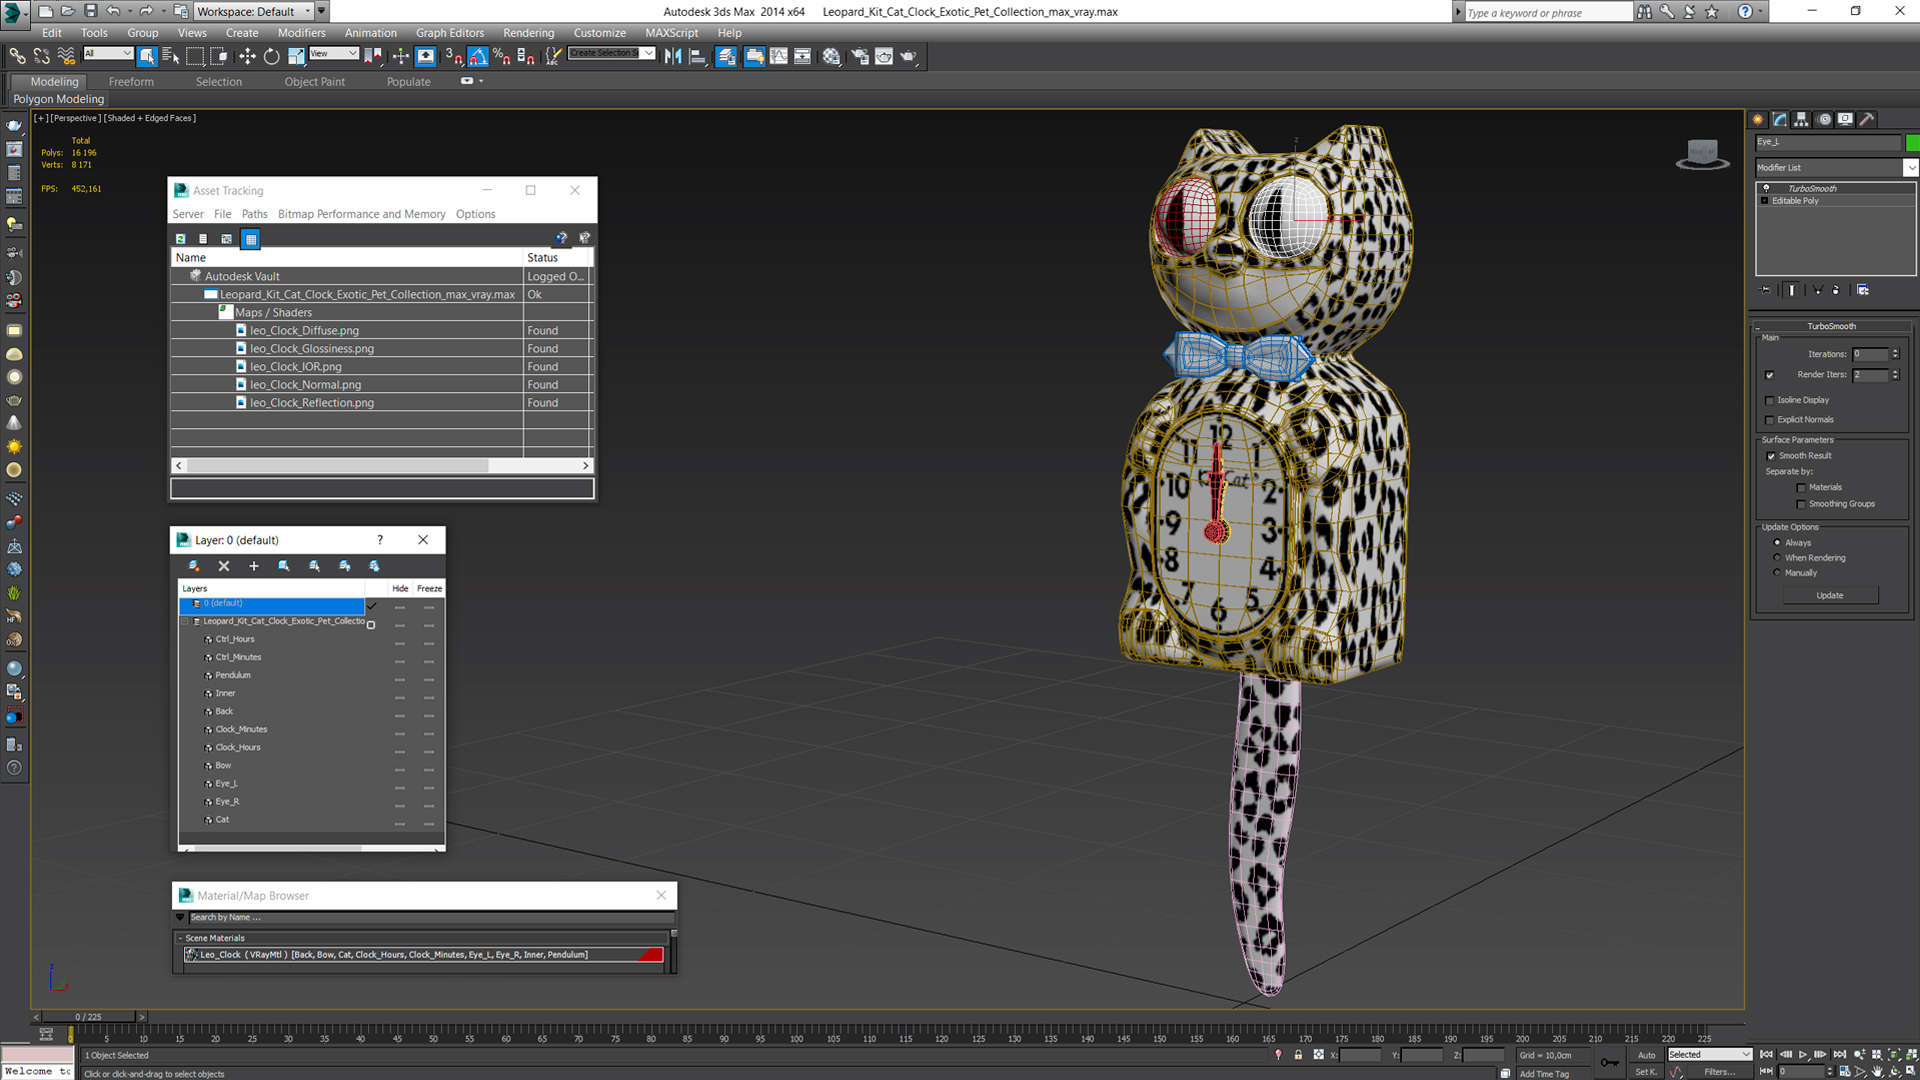This screenshot has width=1920, height=1080.
Task: Click Pin Stack icon under modifier stack
Action: tap(1766, 290)
